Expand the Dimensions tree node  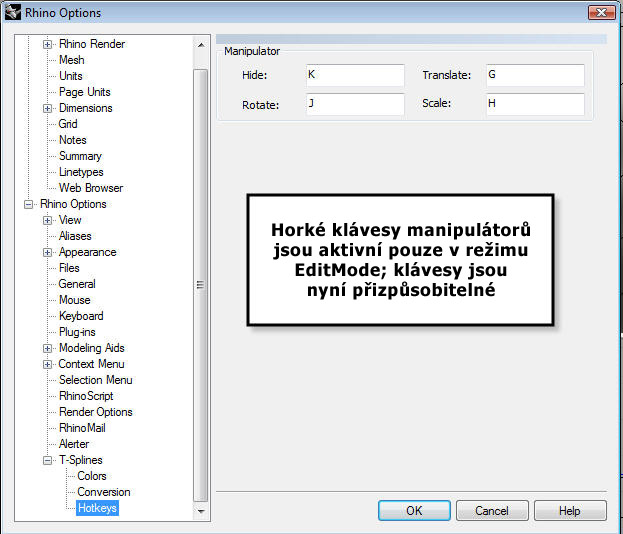[x=47, y=108]
